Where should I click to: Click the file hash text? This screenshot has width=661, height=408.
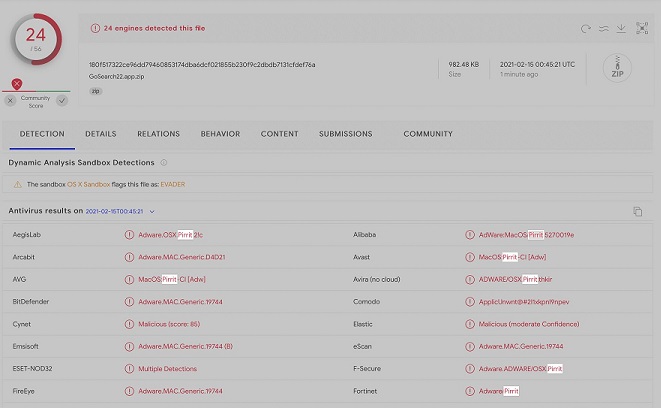(202, 64)
